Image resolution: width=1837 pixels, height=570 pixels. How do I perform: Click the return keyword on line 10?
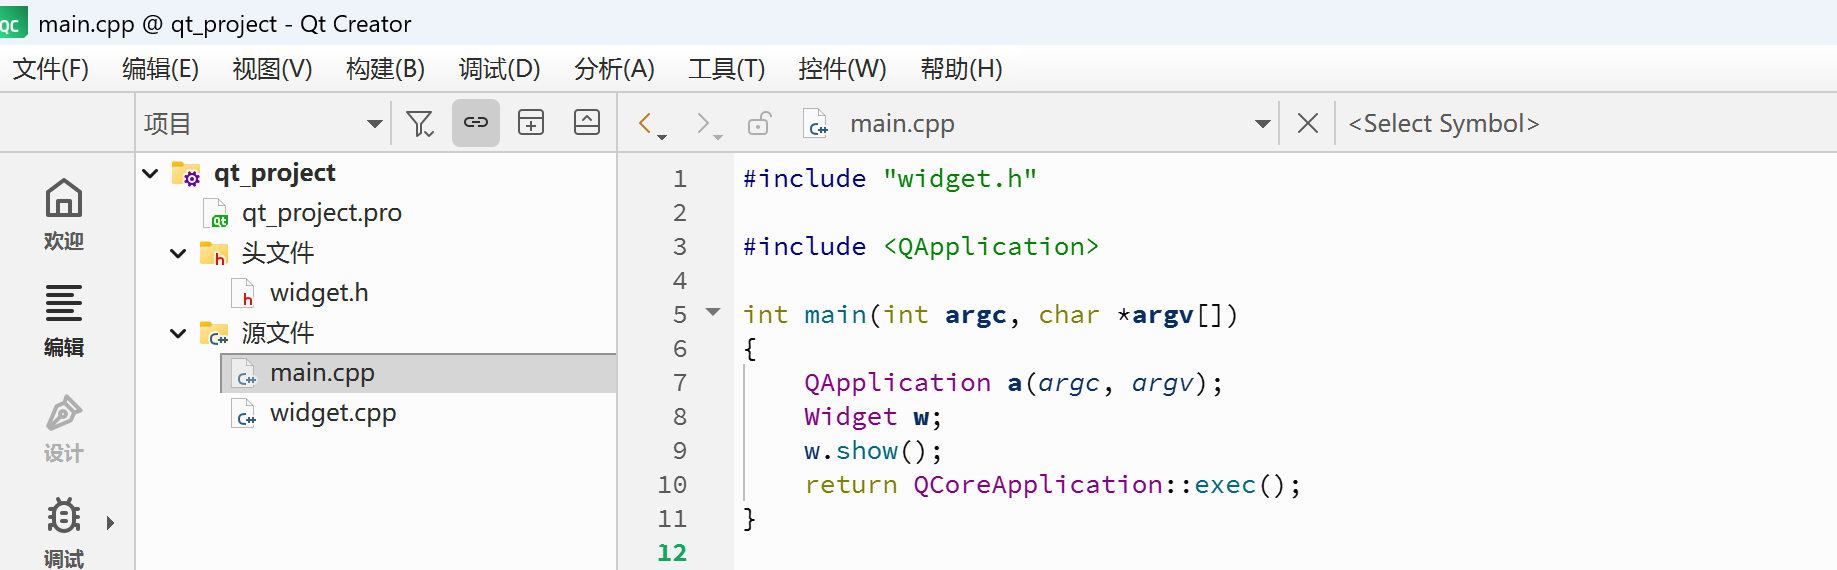click(x=851, y=485)
